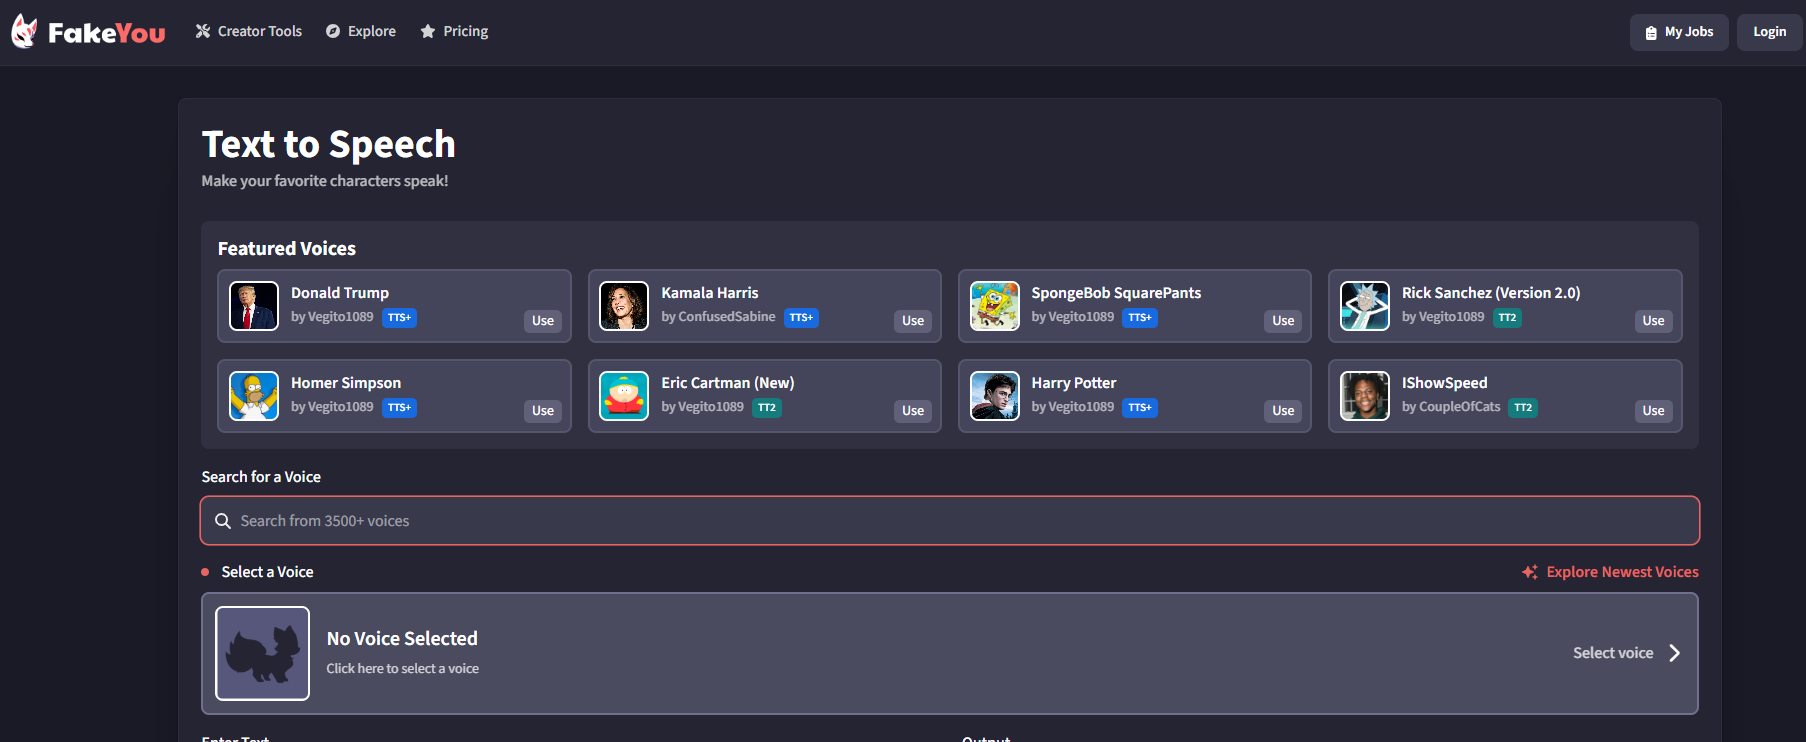The width and height of the screenshot is (1806, 742).
Task: Use the Eric Cartman (New) voice
Action: click(x=913, y=411)
